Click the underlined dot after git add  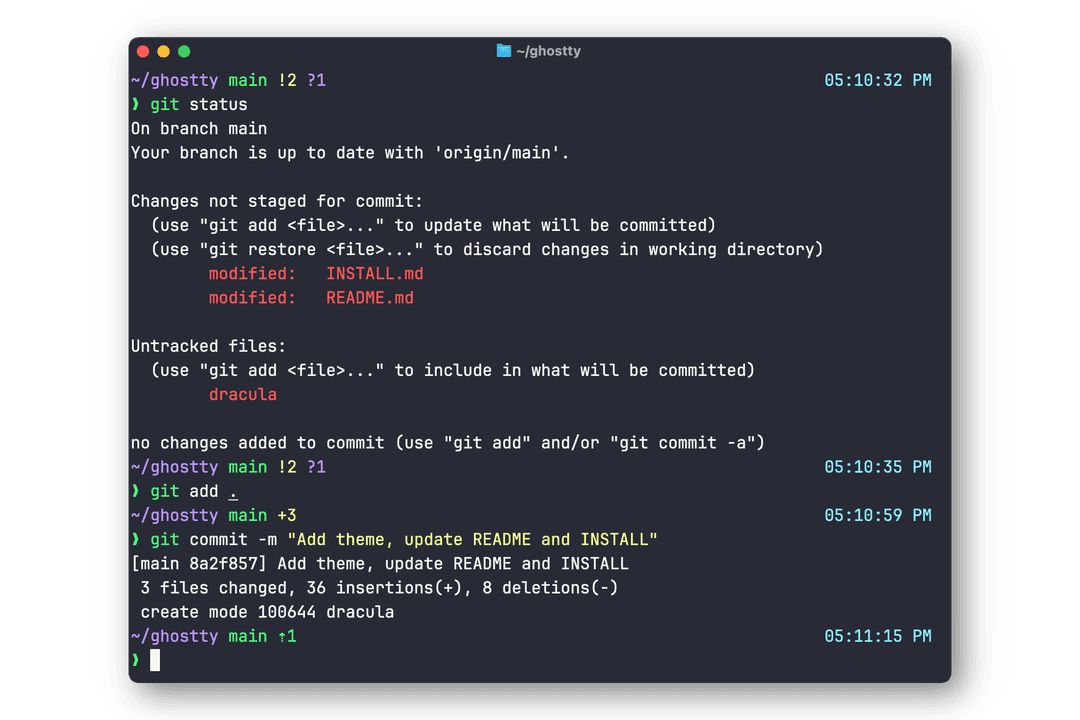click(233, 492)
